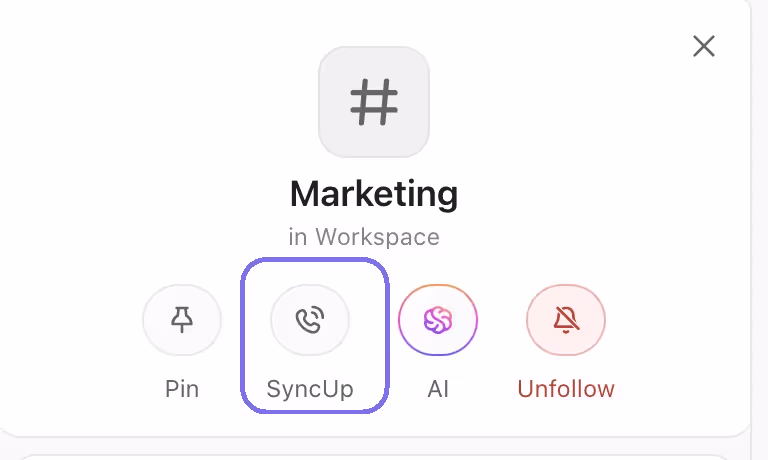Screen dimensions: 768x460
Task: Close the Marketing channel panel
Action: 704,46
